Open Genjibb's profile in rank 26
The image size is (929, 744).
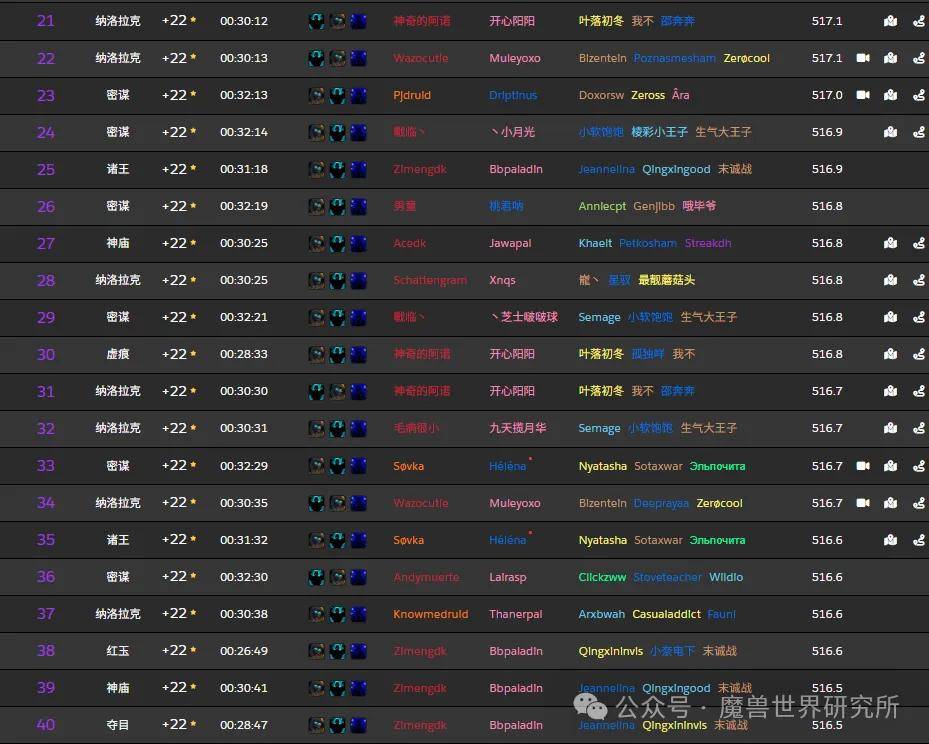654,206
